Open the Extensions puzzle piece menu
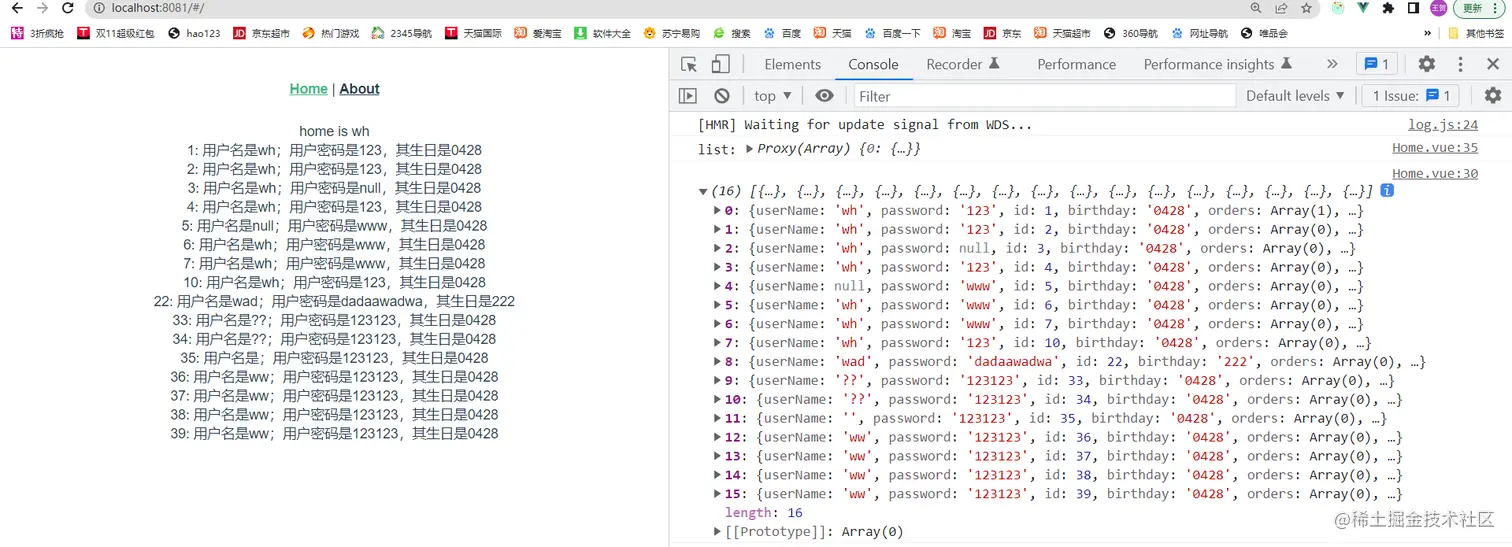 coord(1388,8)
